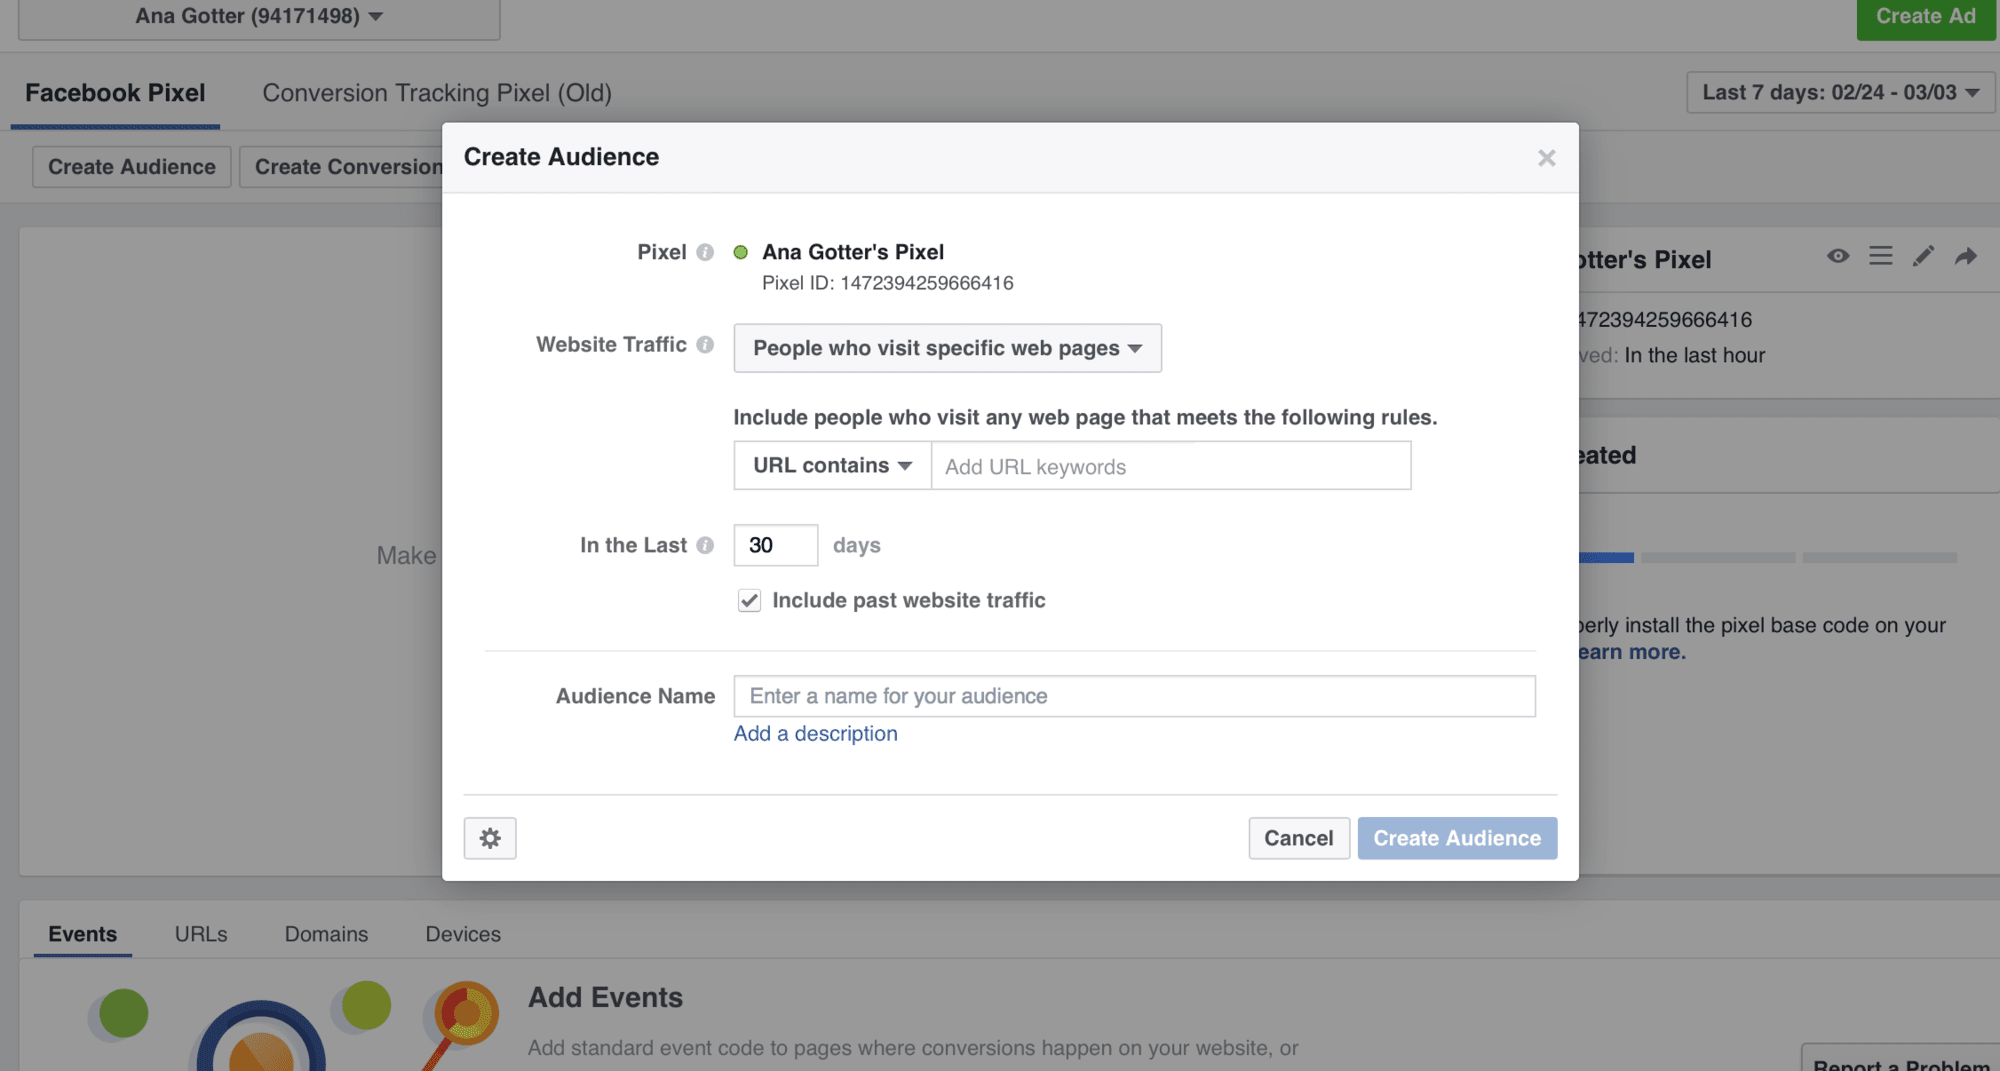Image resolution: width=2000 pixels, height=1071 pixels.
Task: Click the green pixel status dot
Action: [x=741, y=252]
